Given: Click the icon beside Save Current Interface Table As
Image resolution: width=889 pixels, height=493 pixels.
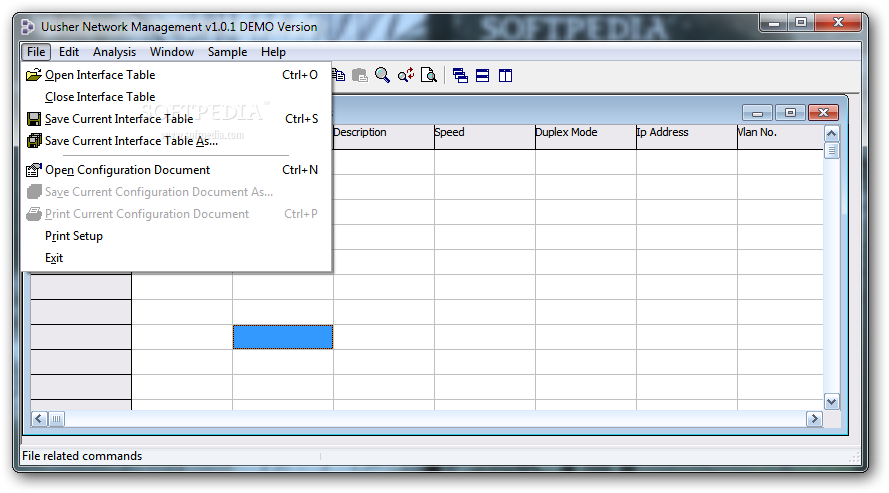Looking at the screenshot, I should click(x=34, y=141).
